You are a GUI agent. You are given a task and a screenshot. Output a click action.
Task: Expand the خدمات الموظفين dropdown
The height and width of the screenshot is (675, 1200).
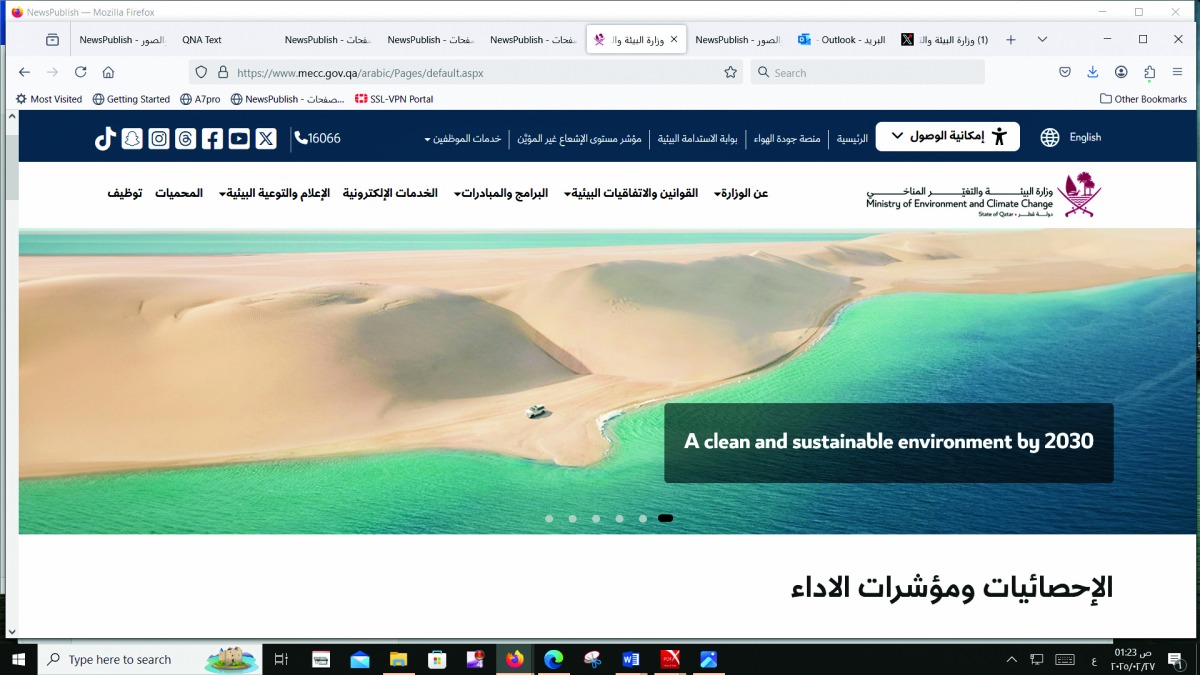click(463, 138)
